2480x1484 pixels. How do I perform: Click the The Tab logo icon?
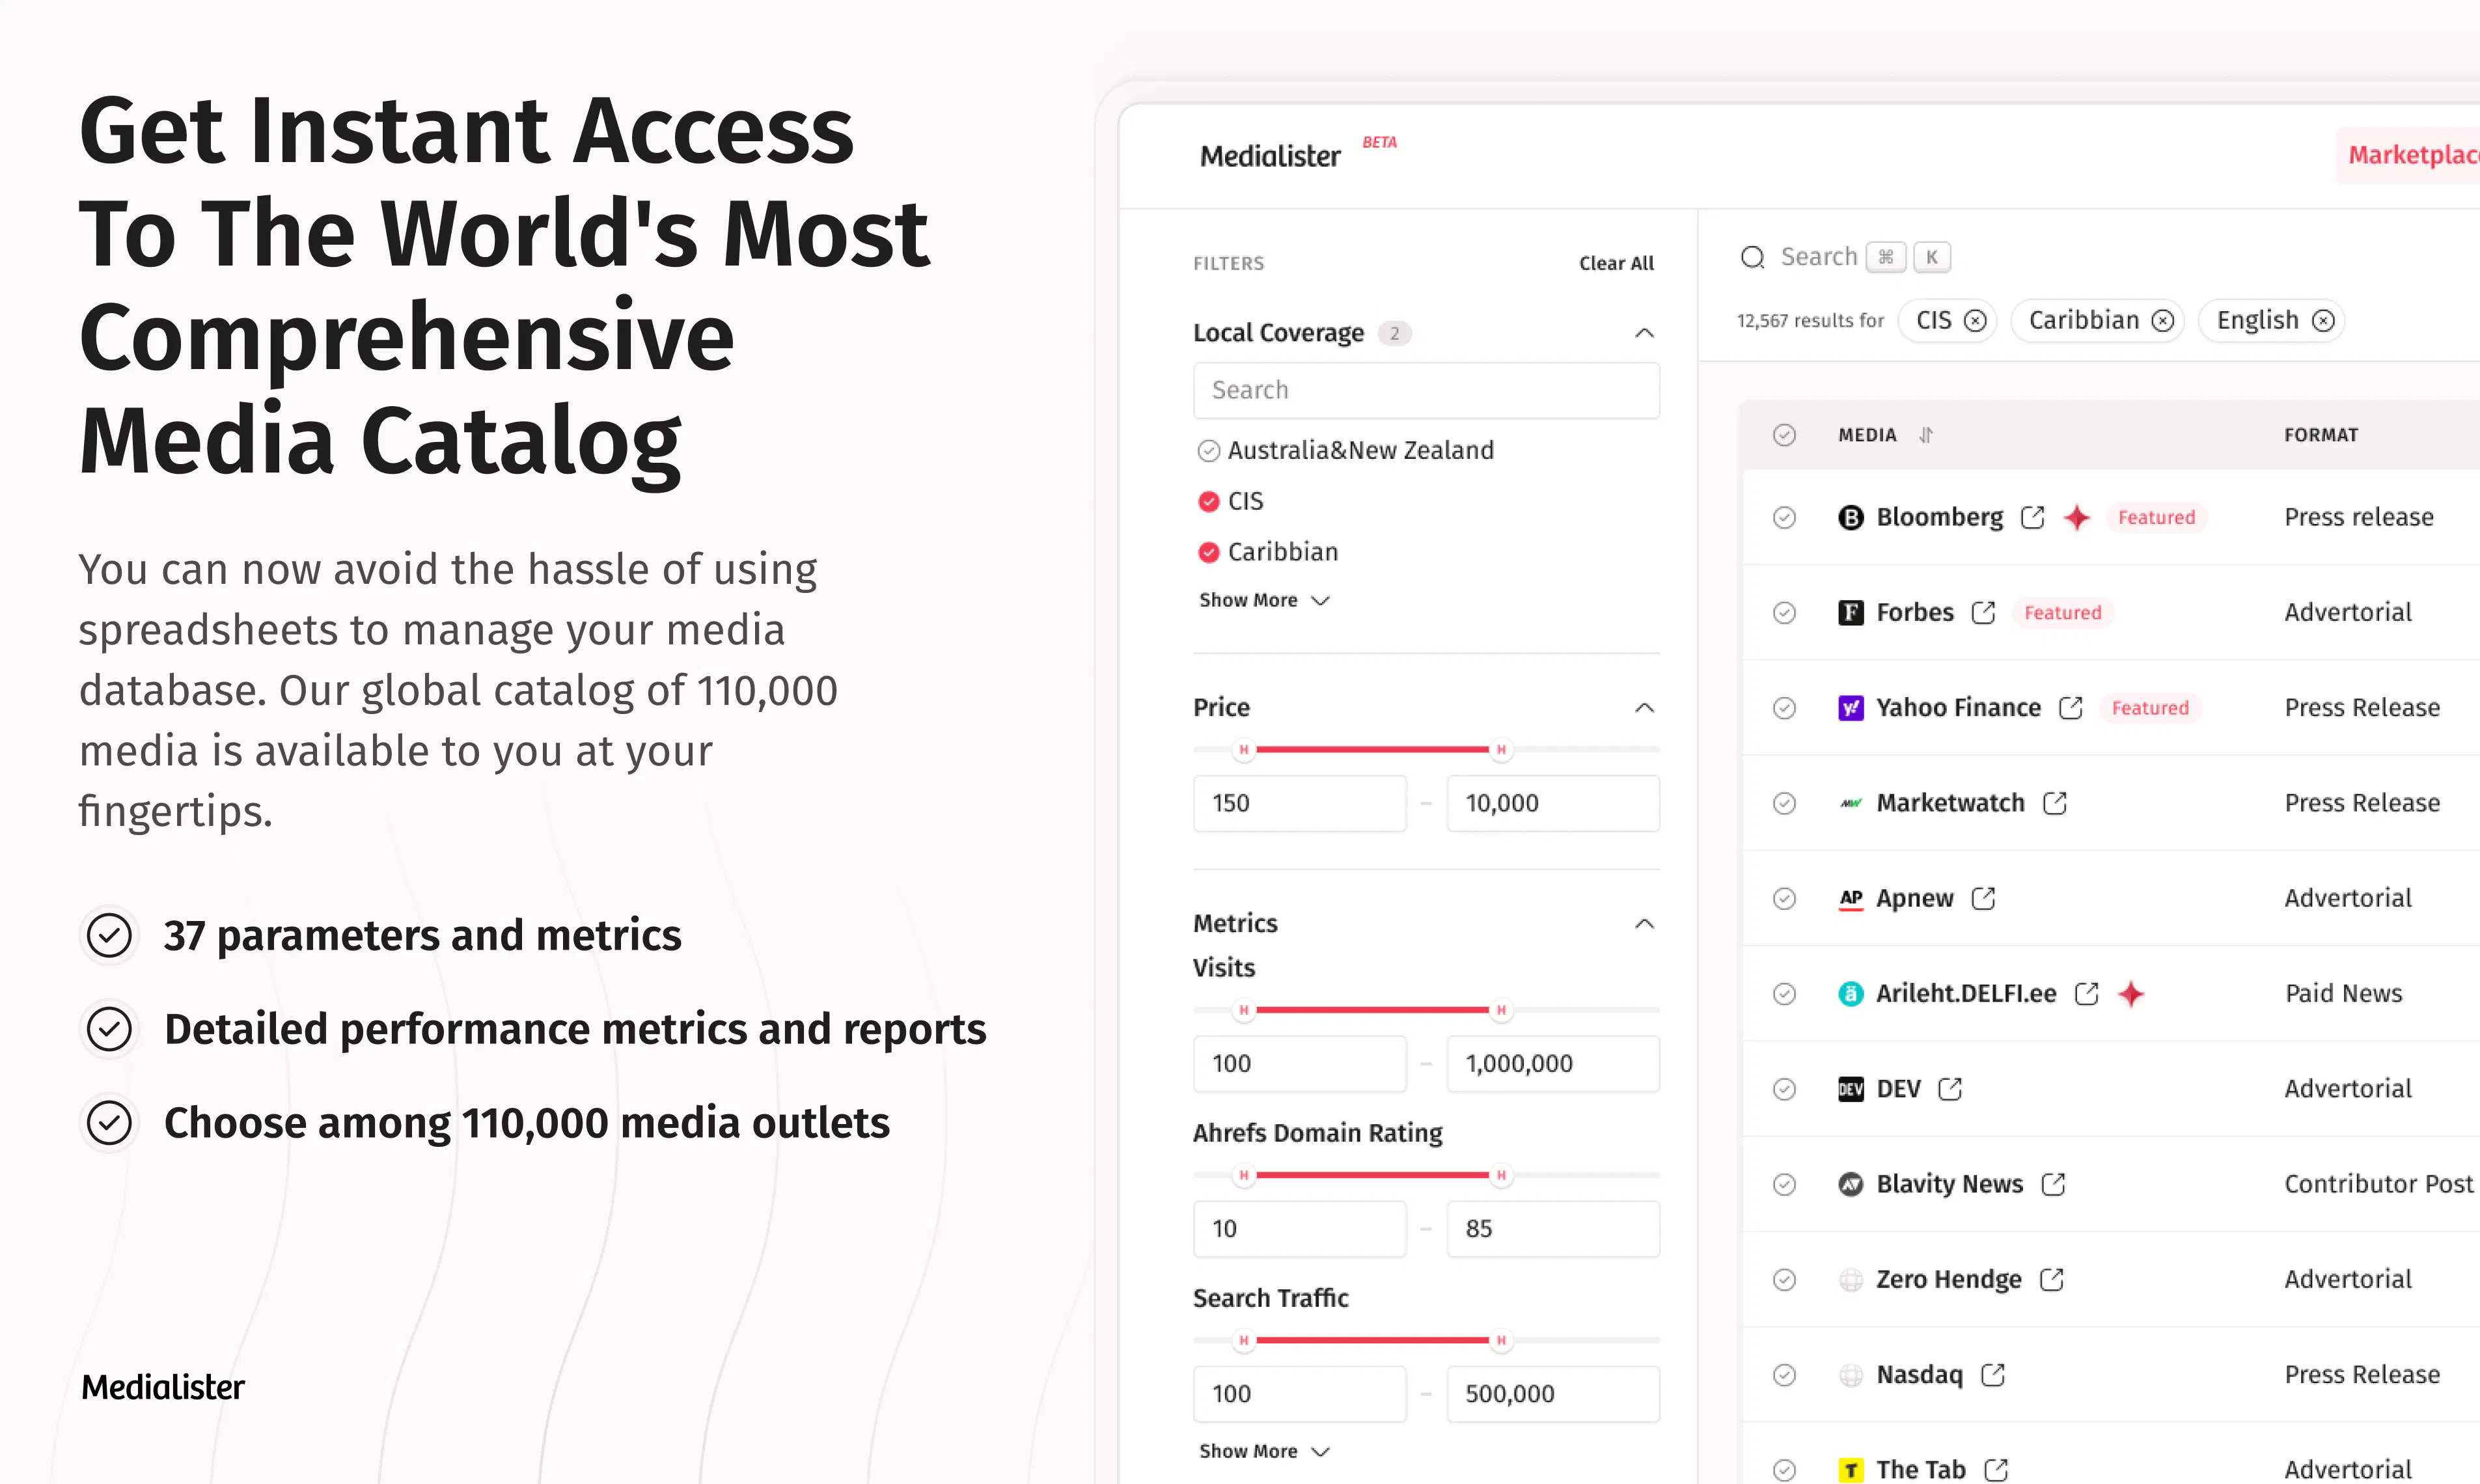(1851, 1469)
